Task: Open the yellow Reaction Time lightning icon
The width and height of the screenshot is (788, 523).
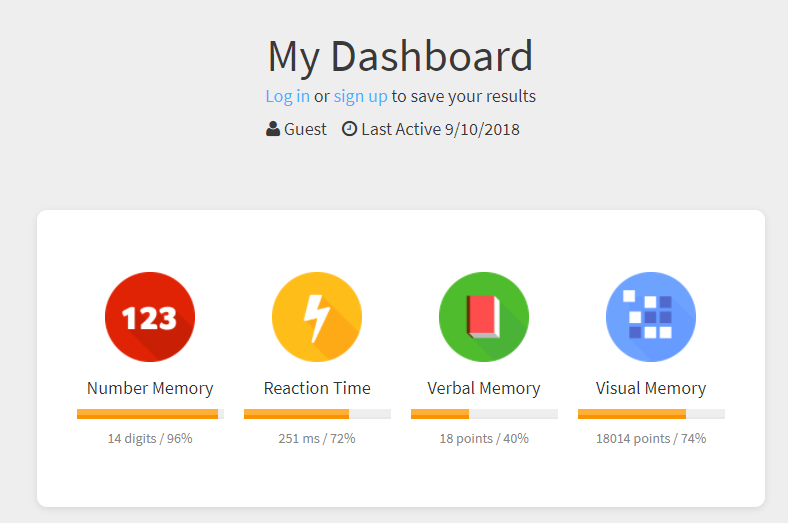Action: [x=317, y=317]
